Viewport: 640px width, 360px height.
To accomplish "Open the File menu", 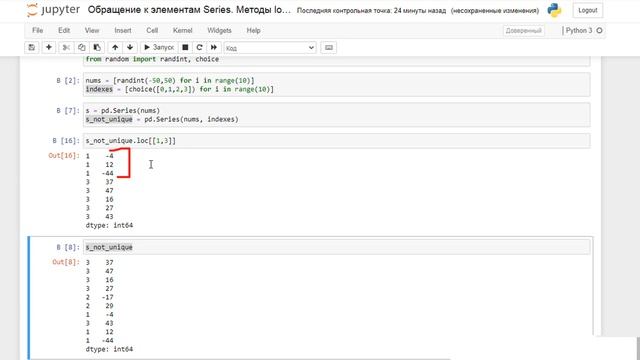I will (38, 31).
